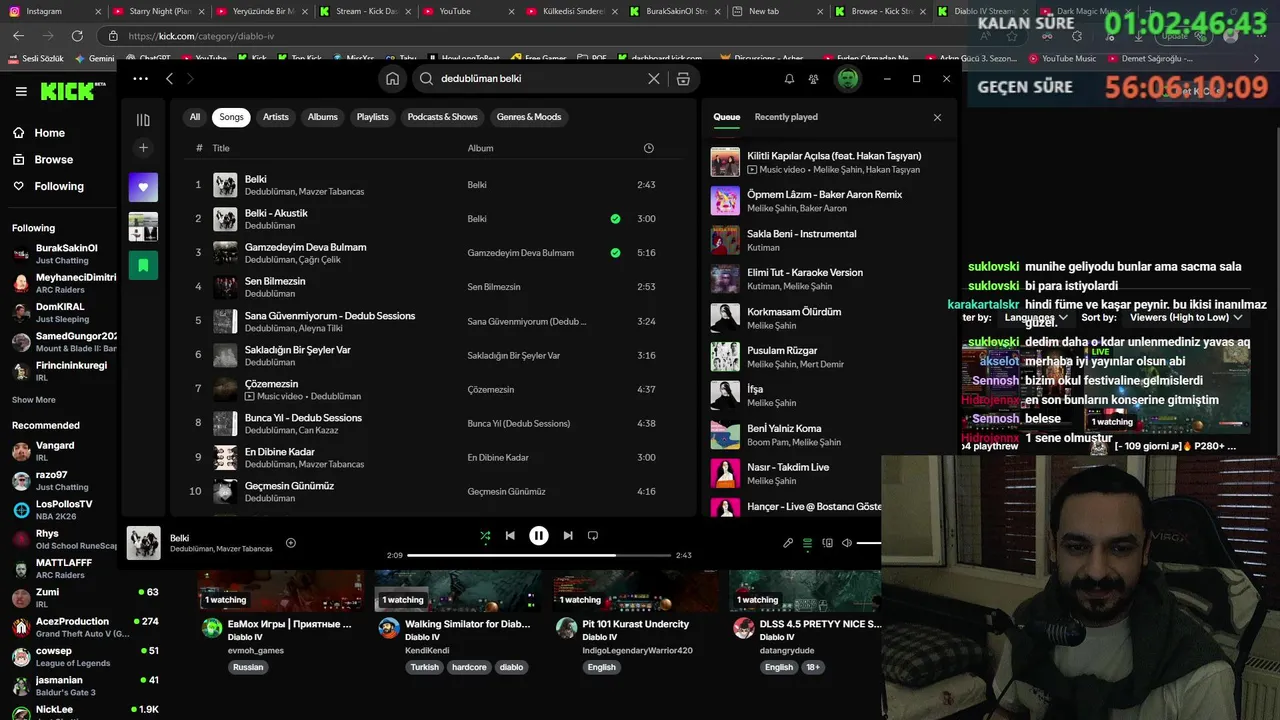The image size is (1280, 720).
Task: Clear the Spotify search field
Action: (x=654, y=78)
